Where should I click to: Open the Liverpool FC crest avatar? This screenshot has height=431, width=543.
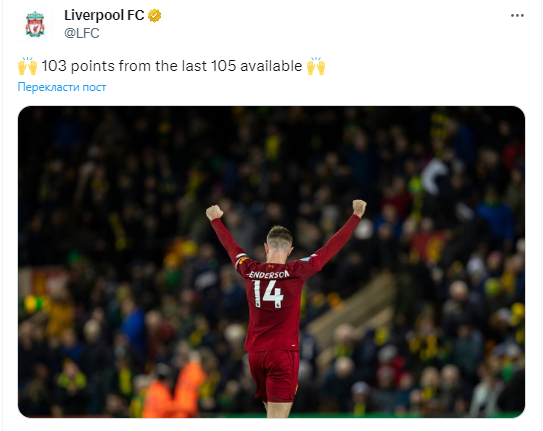35,24
